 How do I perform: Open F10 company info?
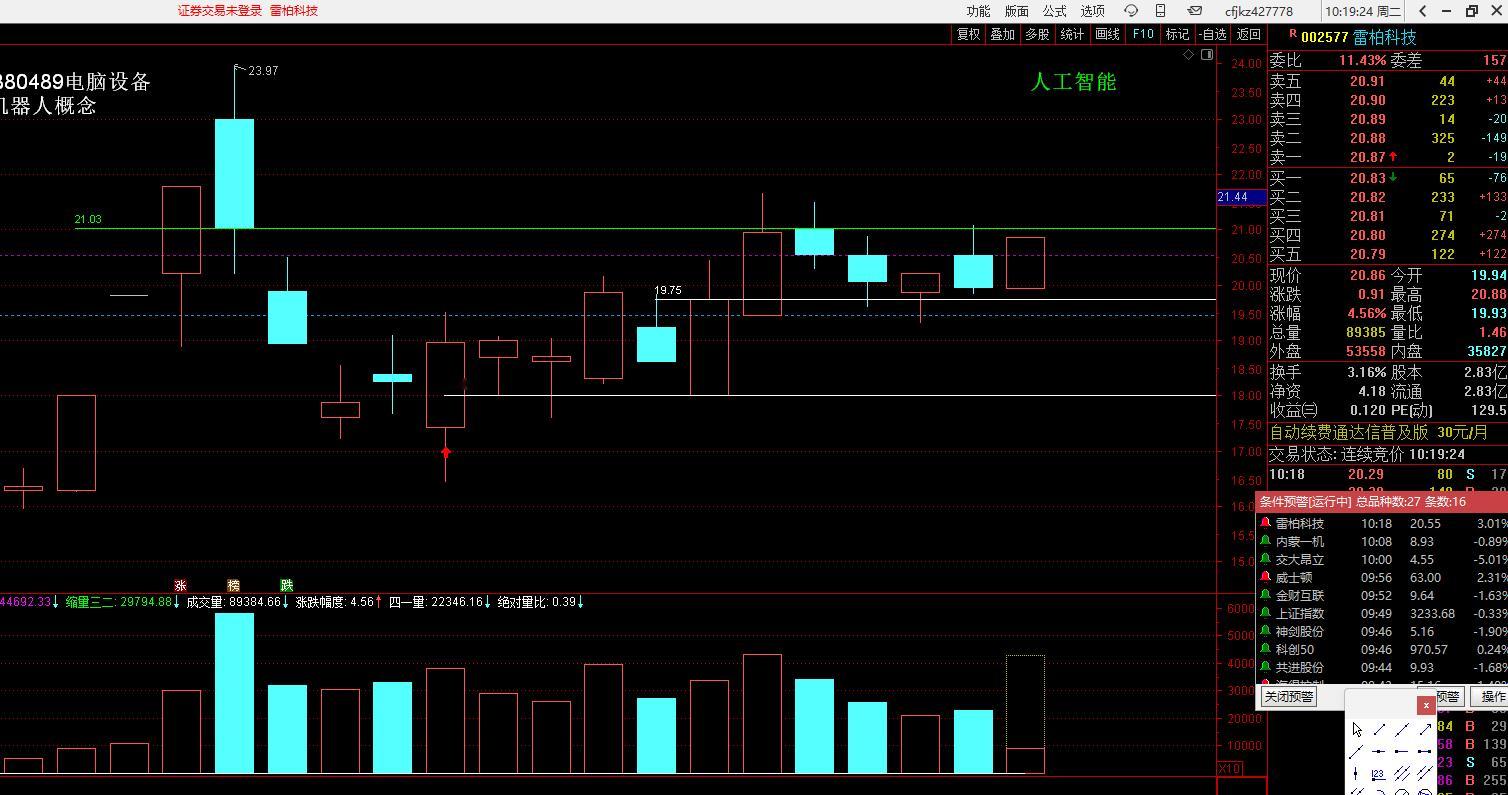(x=1142, y=34)
